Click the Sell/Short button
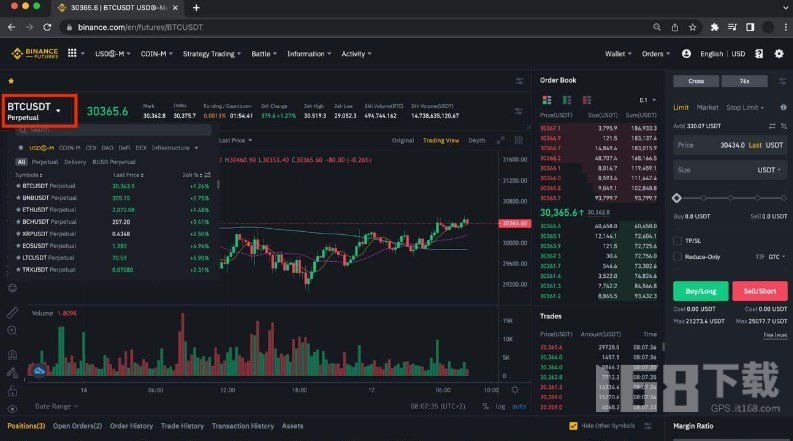Screen dimensions: 793x441 [760, 291]
